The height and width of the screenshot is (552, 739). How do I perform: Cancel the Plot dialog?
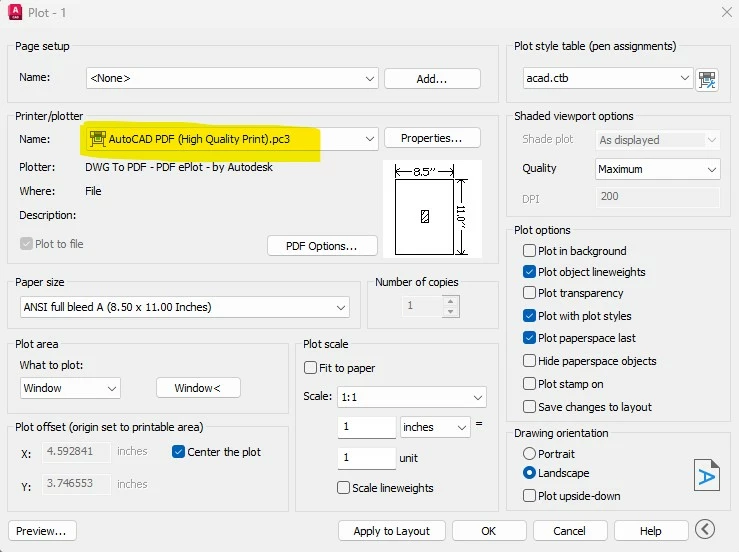[x=570, y=531]
